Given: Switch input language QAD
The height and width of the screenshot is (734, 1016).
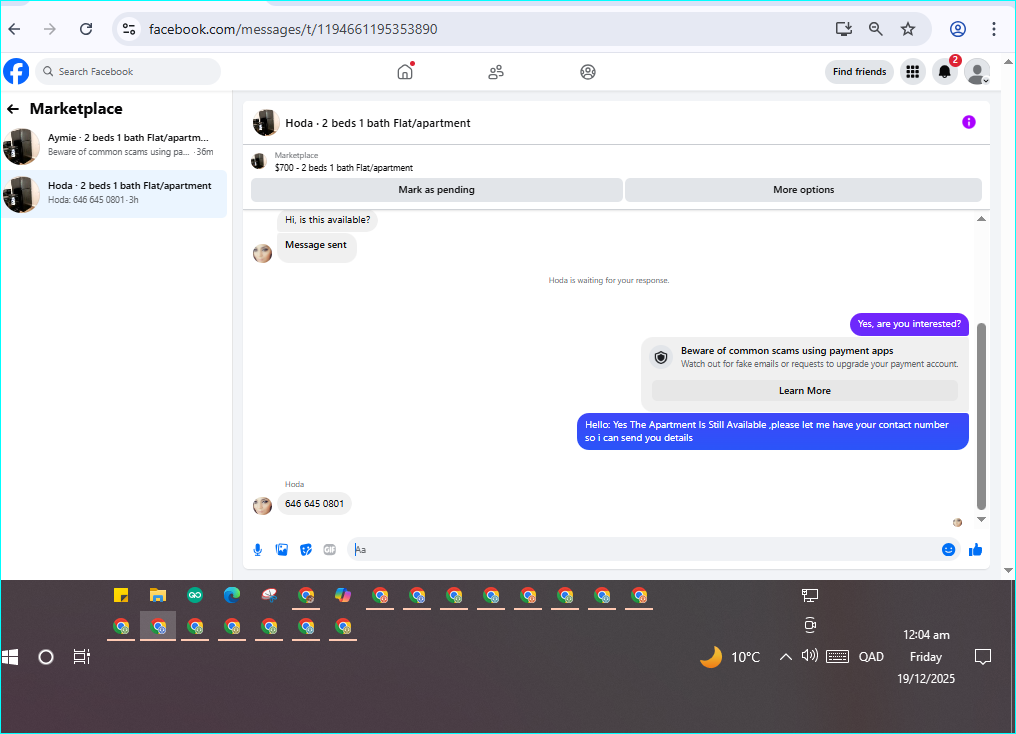Looking at the screenshot, I should pos(871,657).
